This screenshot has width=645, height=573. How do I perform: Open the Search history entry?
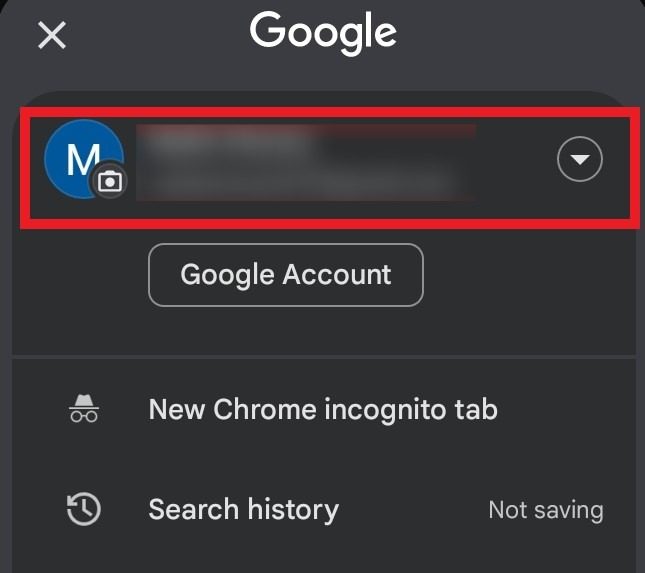point(243,510)
